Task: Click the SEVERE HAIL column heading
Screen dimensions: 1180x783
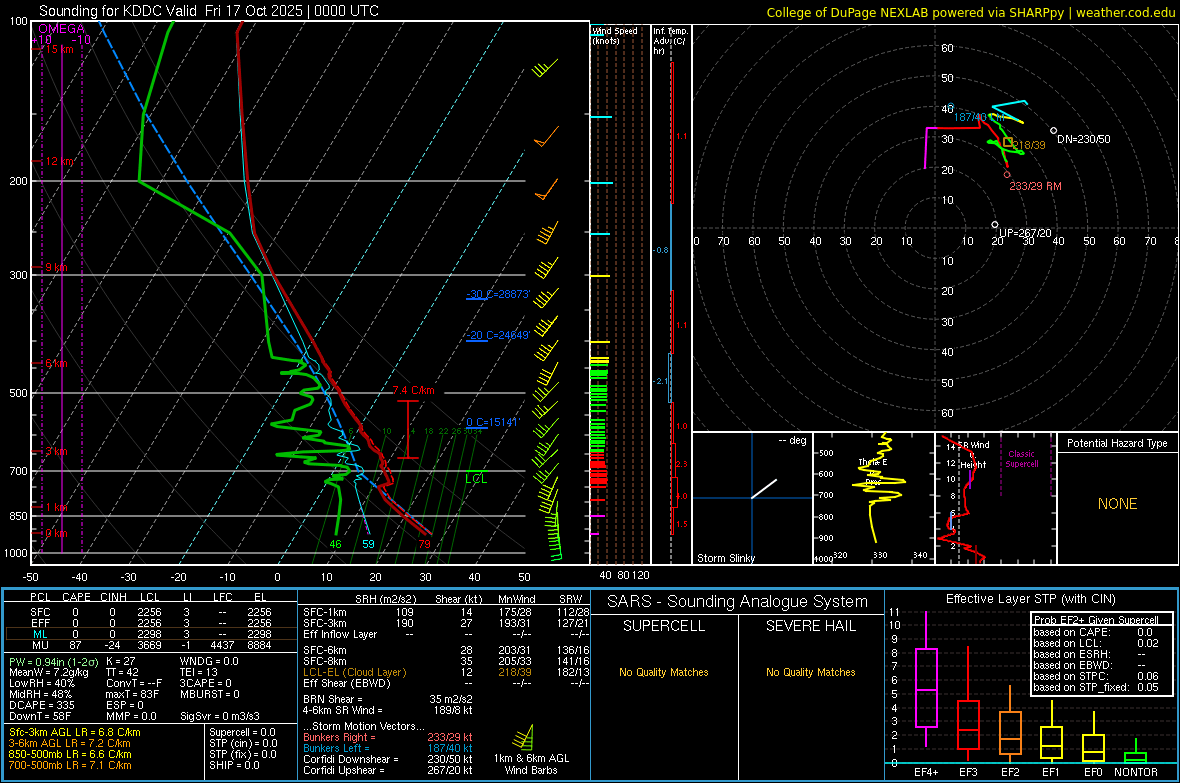Action: coord(810,626)
